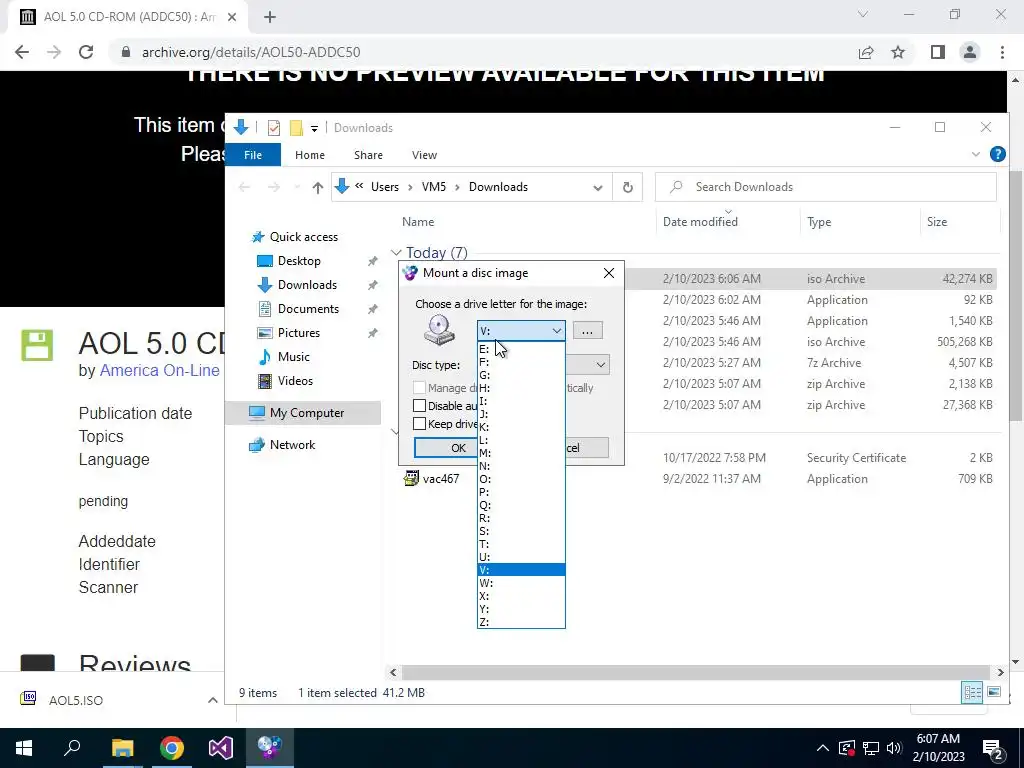This screenshot has height=768, width=1024.
Task: Click Explorer up one level arrow
Action: [x=317, y=187]
